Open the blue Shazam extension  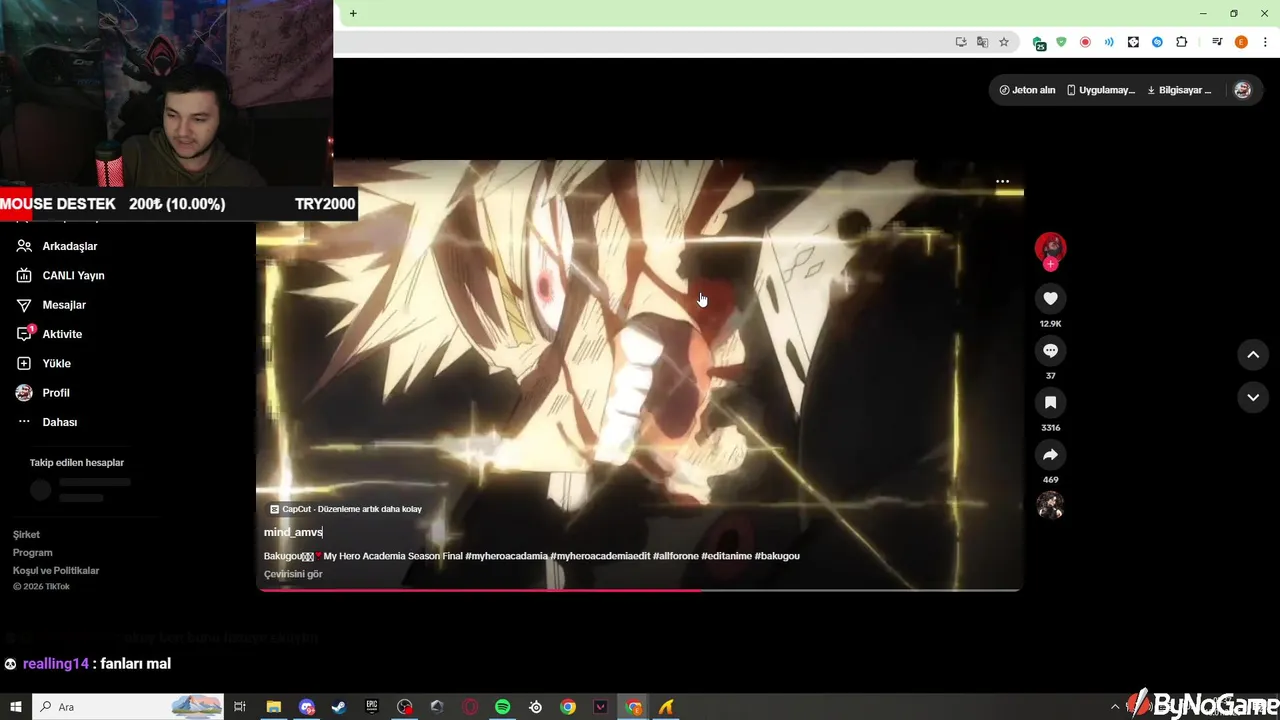point(1157,42)
